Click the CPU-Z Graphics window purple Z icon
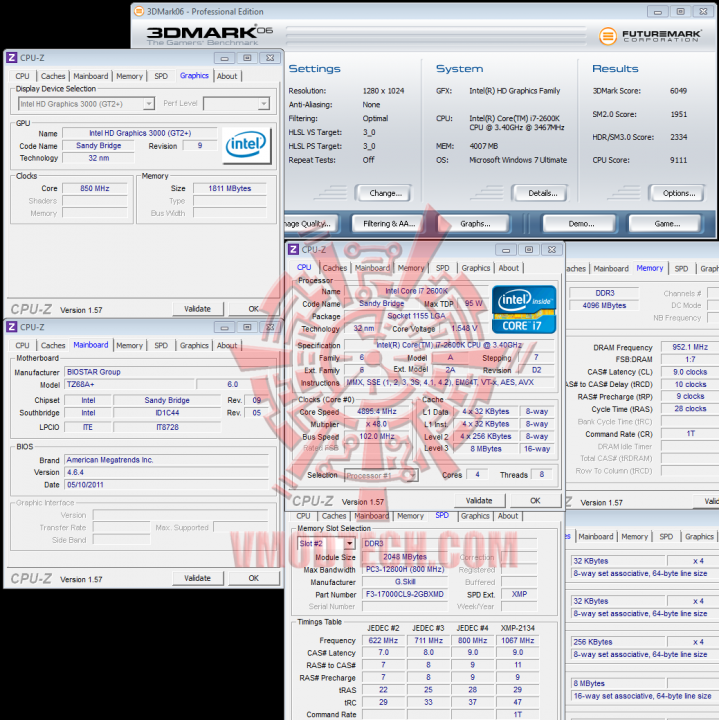This screenshot has width=719, height=720. point(11,58)
